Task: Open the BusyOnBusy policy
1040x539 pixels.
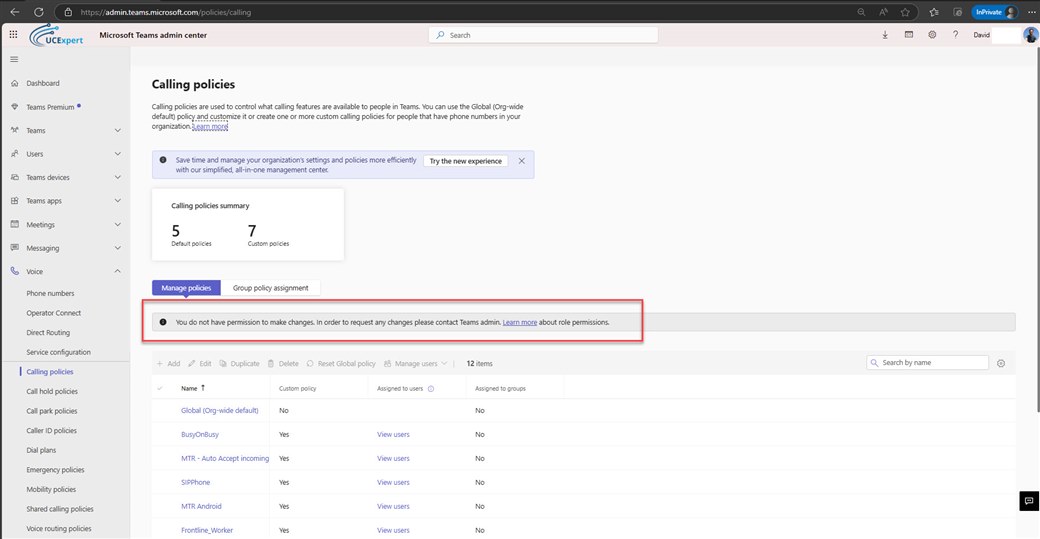Action: click(200, 434)
